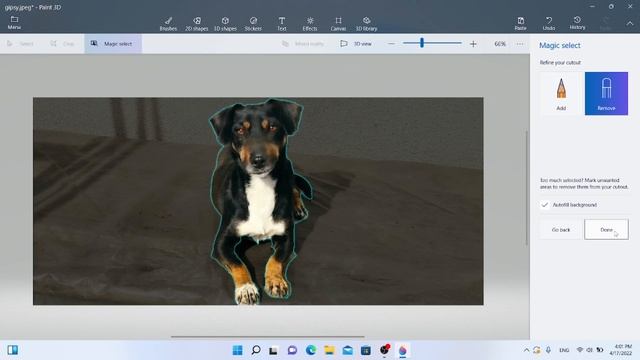The height and width of the screenshot is (360, 640).
Task: Open the Effects panel
Action: pyautogui.click(x=310, y=24)
